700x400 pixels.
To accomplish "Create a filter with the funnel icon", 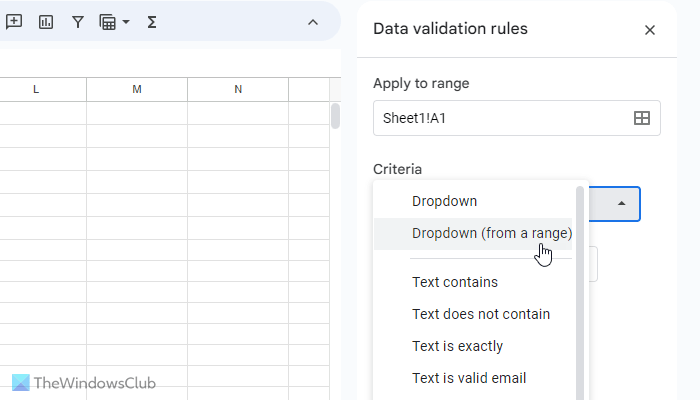I will (x=78, y=21).
